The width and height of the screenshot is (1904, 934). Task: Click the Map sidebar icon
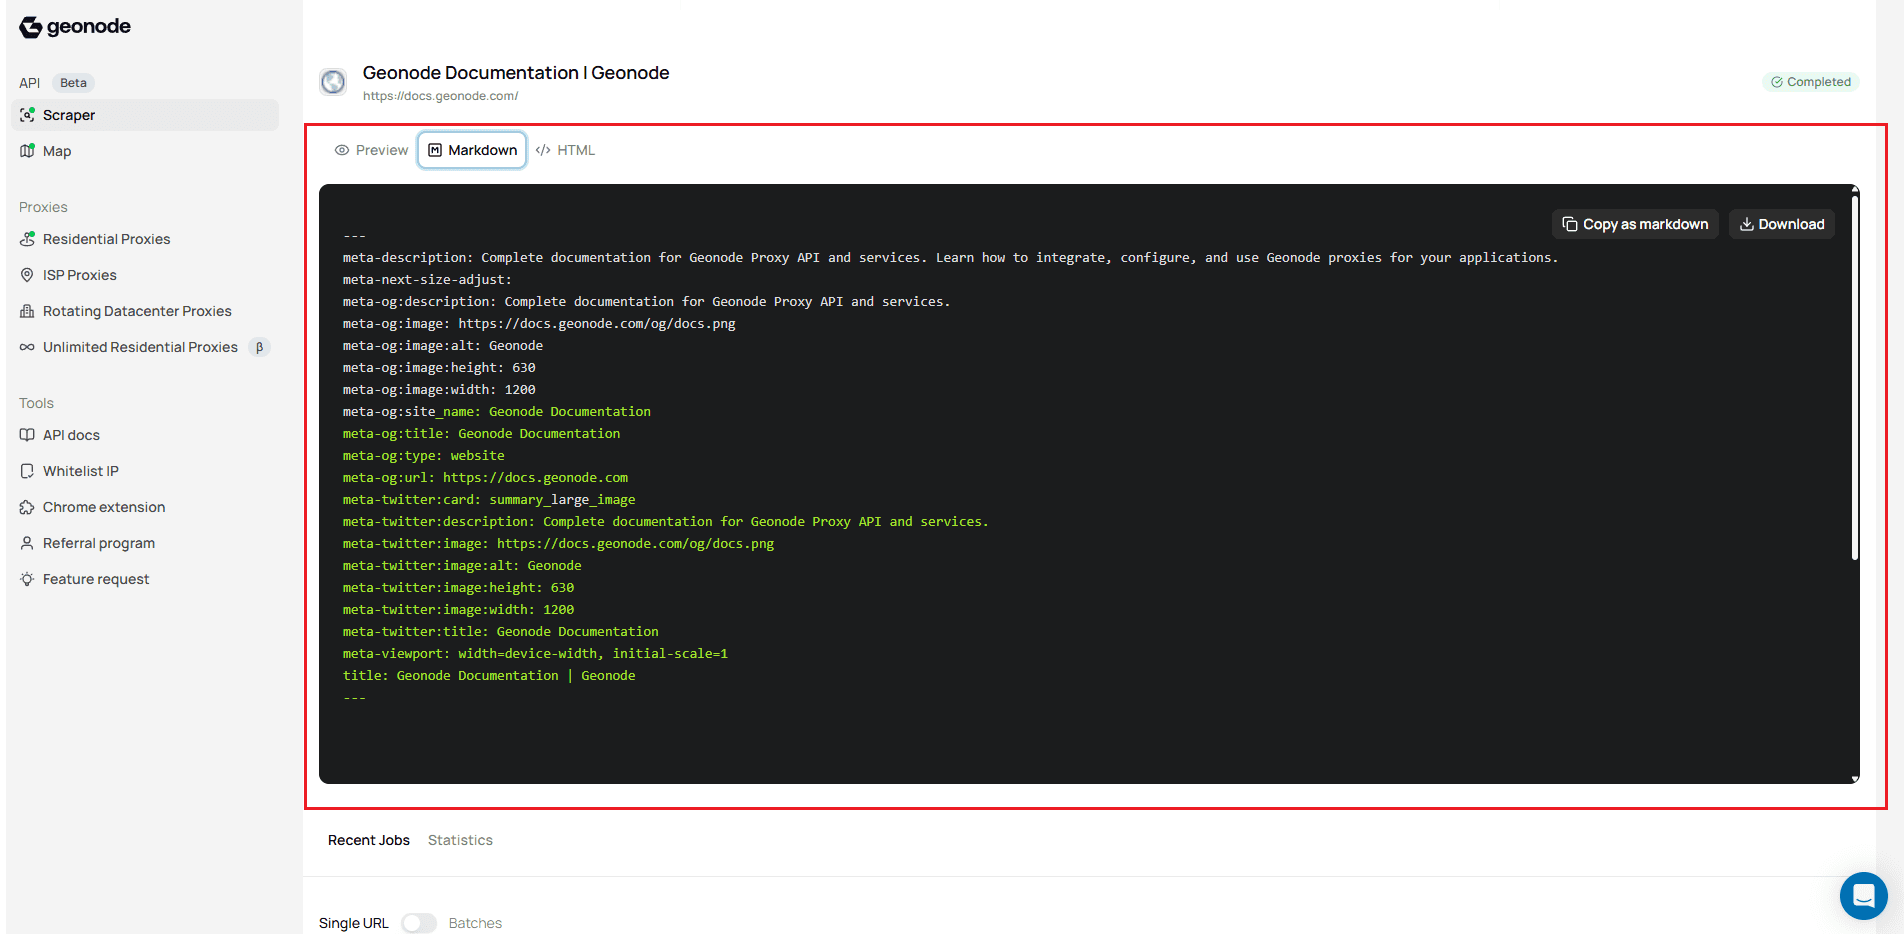tap(27, 151)
